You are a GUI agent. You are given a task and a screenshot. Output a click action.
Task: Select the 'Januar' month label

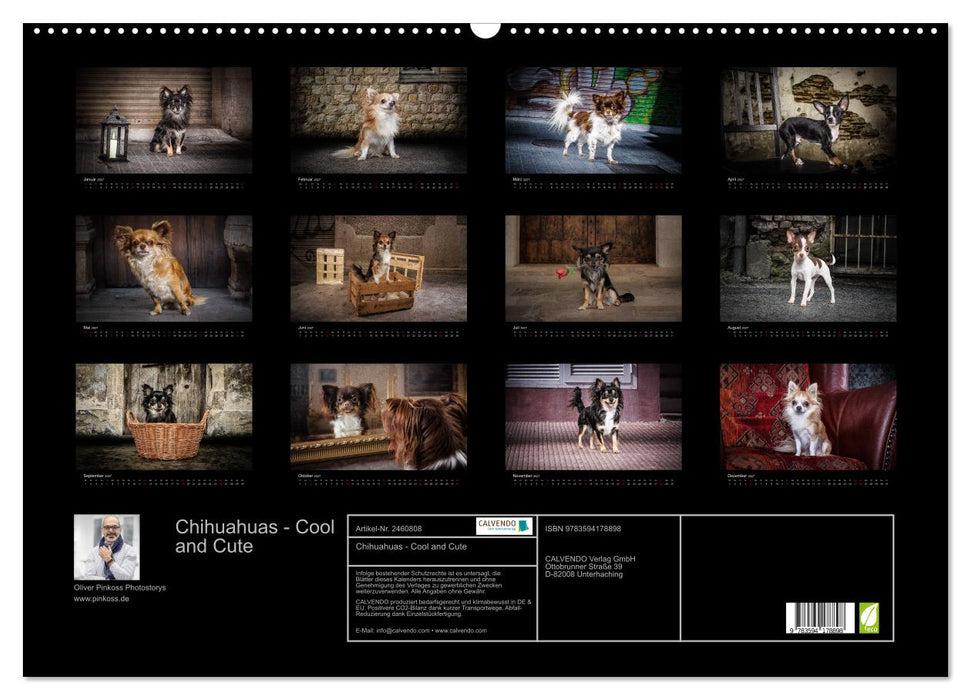pyautogui.click(x=89, y=180)
